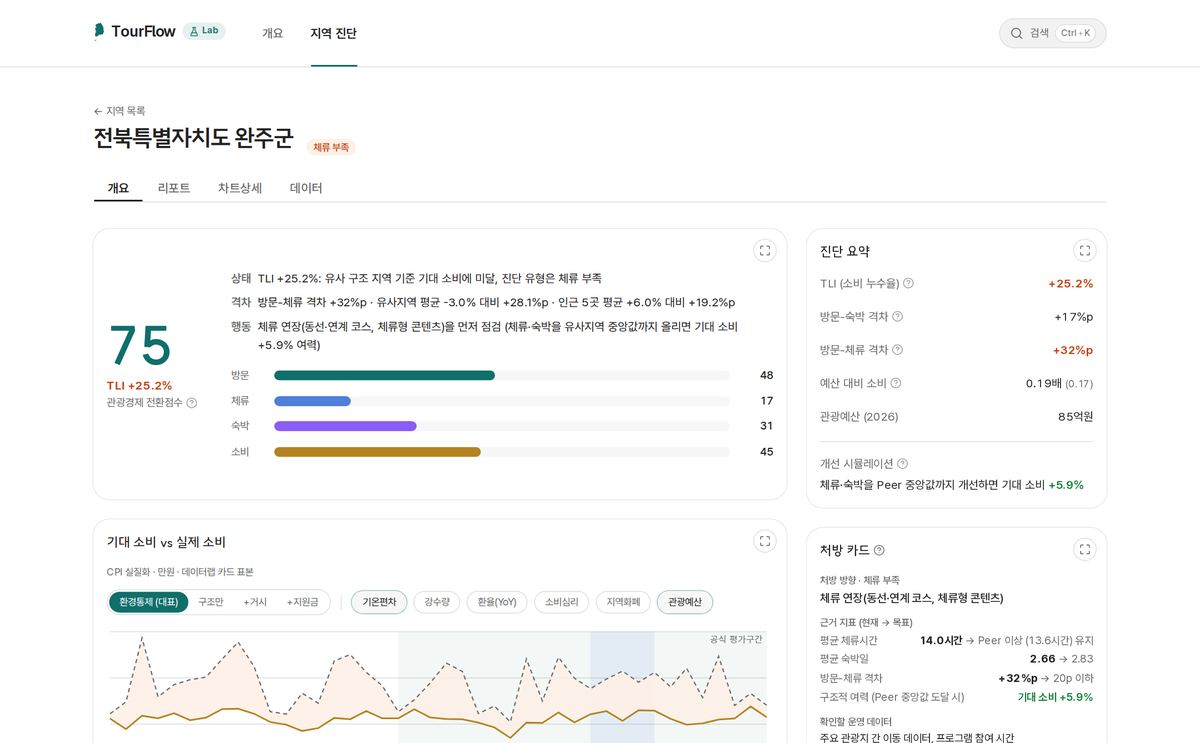Click the +17%p 방문-숙박 격차 value
This screenshot has height=743, width=1200.
tap(1073, 317)
